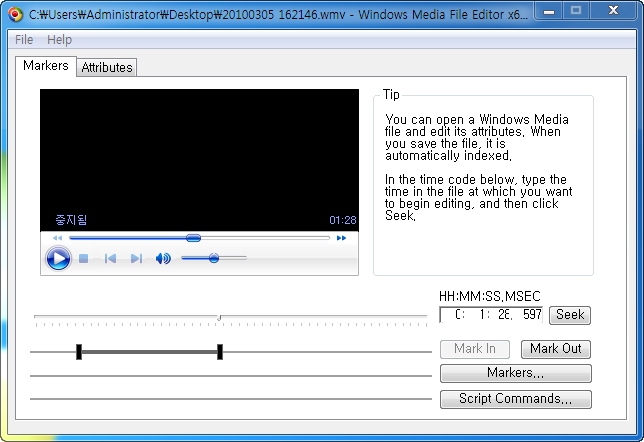Viewport: 644px width, 442px height.
Task: Click the black video display area
Action: [x=199, y=160]
